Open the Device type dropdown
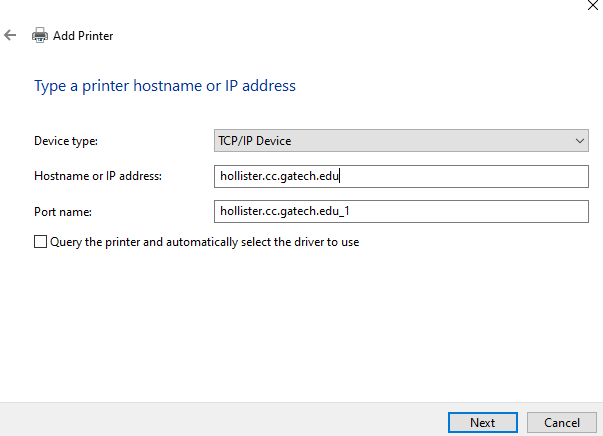 400,141
